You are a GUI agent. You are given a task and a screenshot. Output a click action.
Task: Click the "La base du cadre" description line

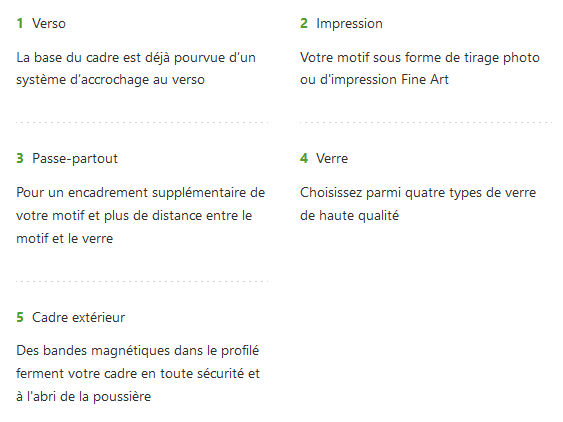click(136, 58)
